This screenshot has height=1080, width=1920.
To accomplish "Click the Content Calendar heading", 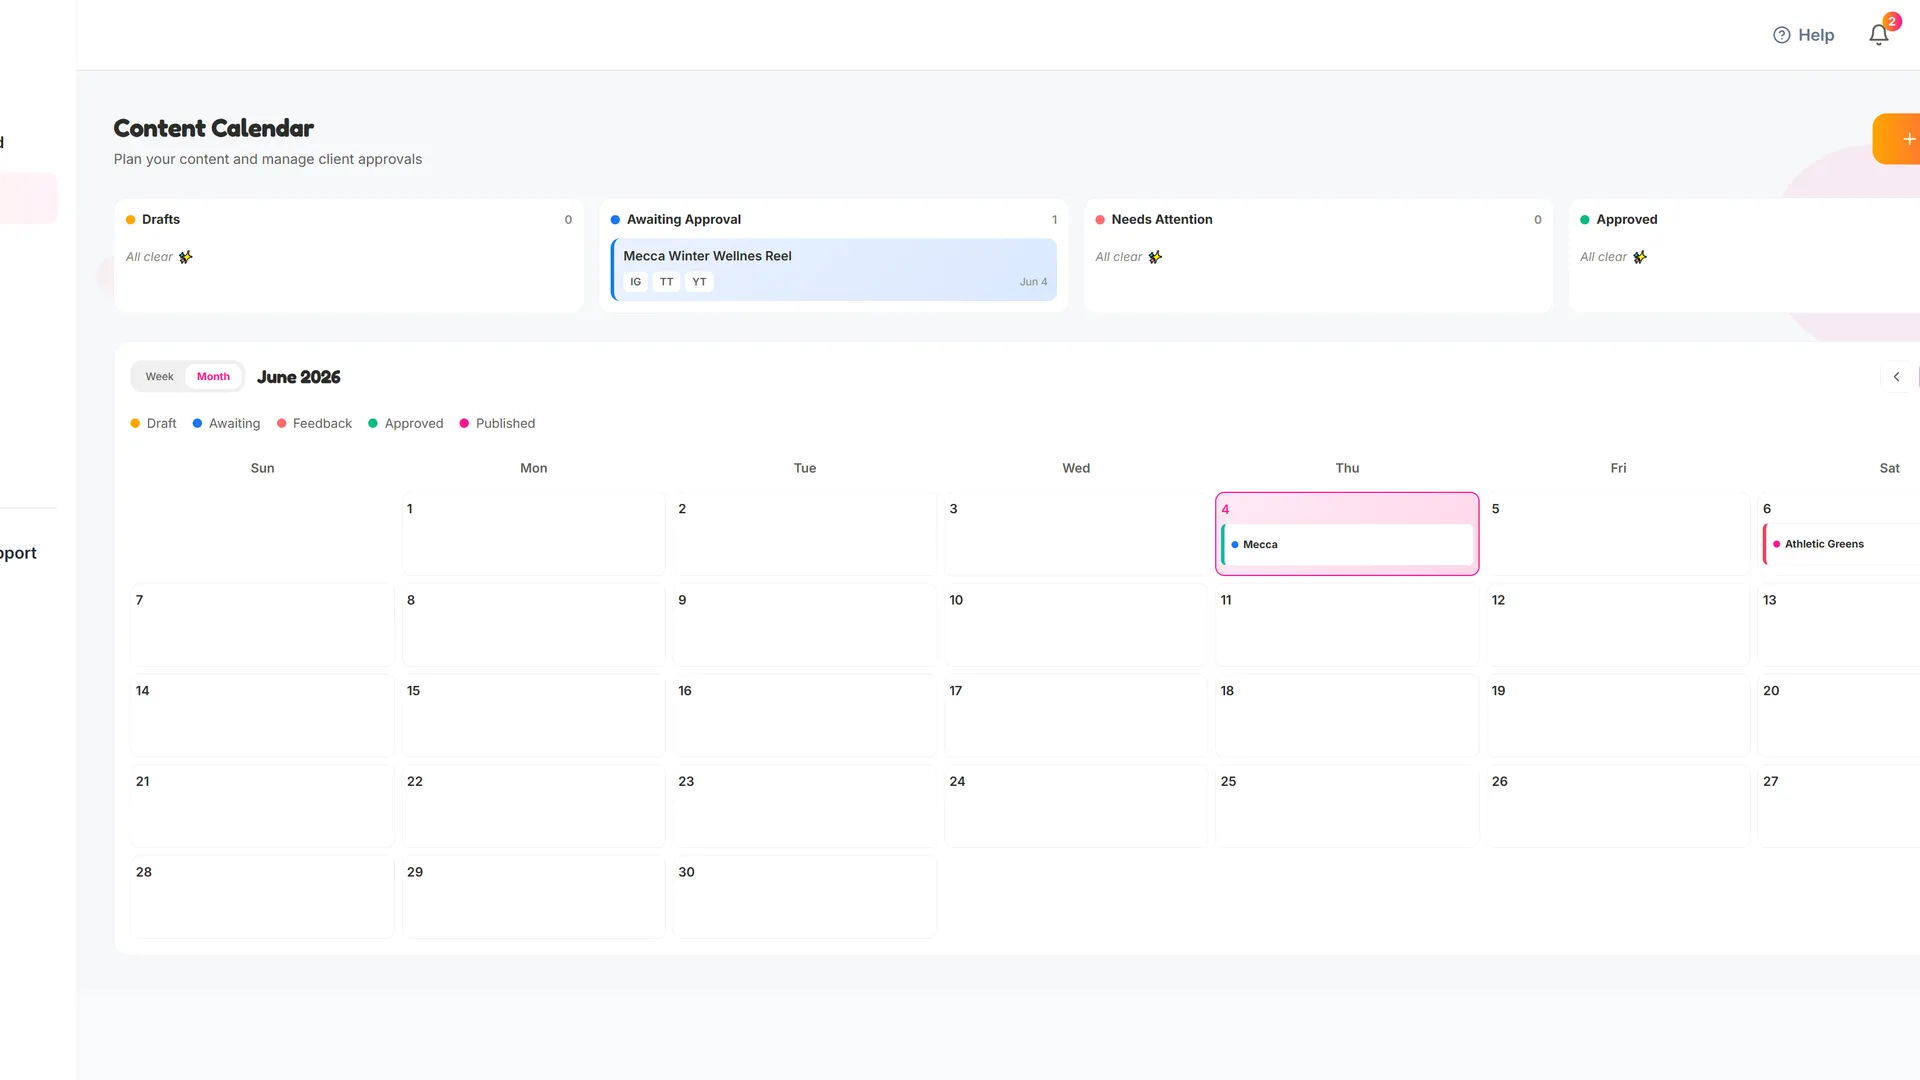I will coord(213,128).
